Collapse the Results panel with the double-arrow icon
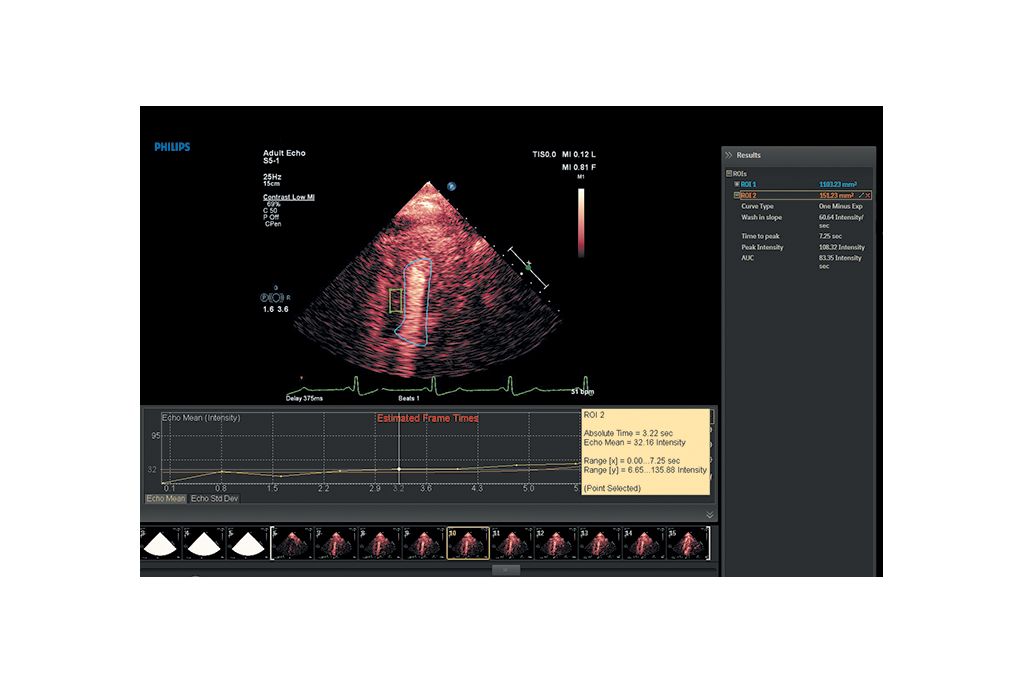This screenshot has height=683, width=1024. 728,155
